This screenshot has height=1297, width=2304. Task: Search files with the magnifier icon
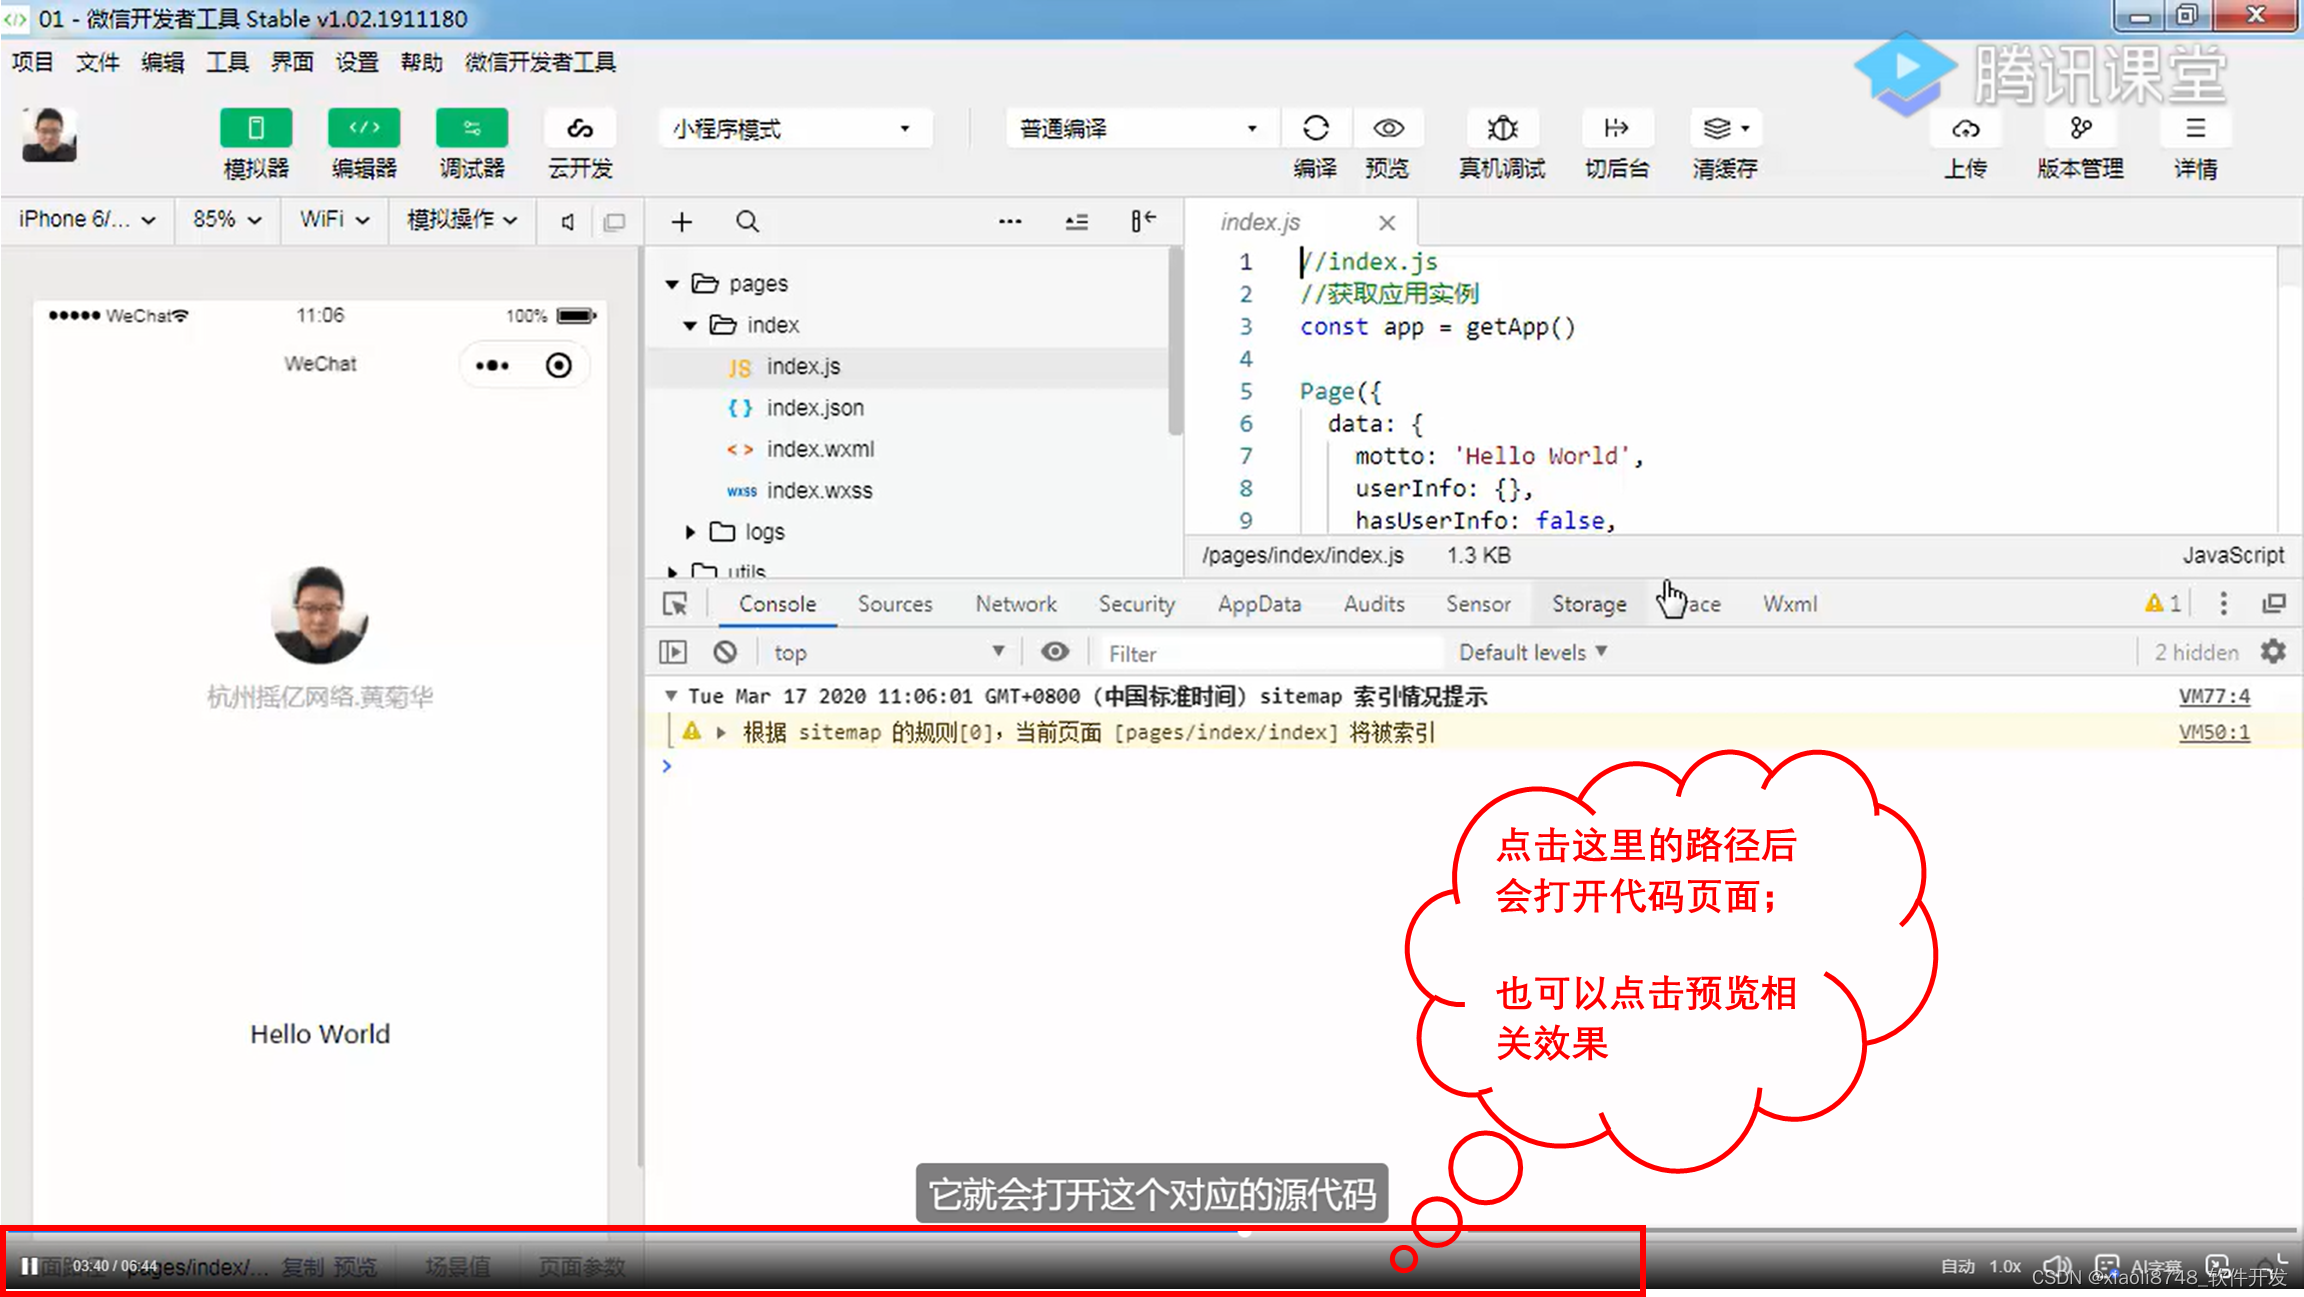[747, 222]
